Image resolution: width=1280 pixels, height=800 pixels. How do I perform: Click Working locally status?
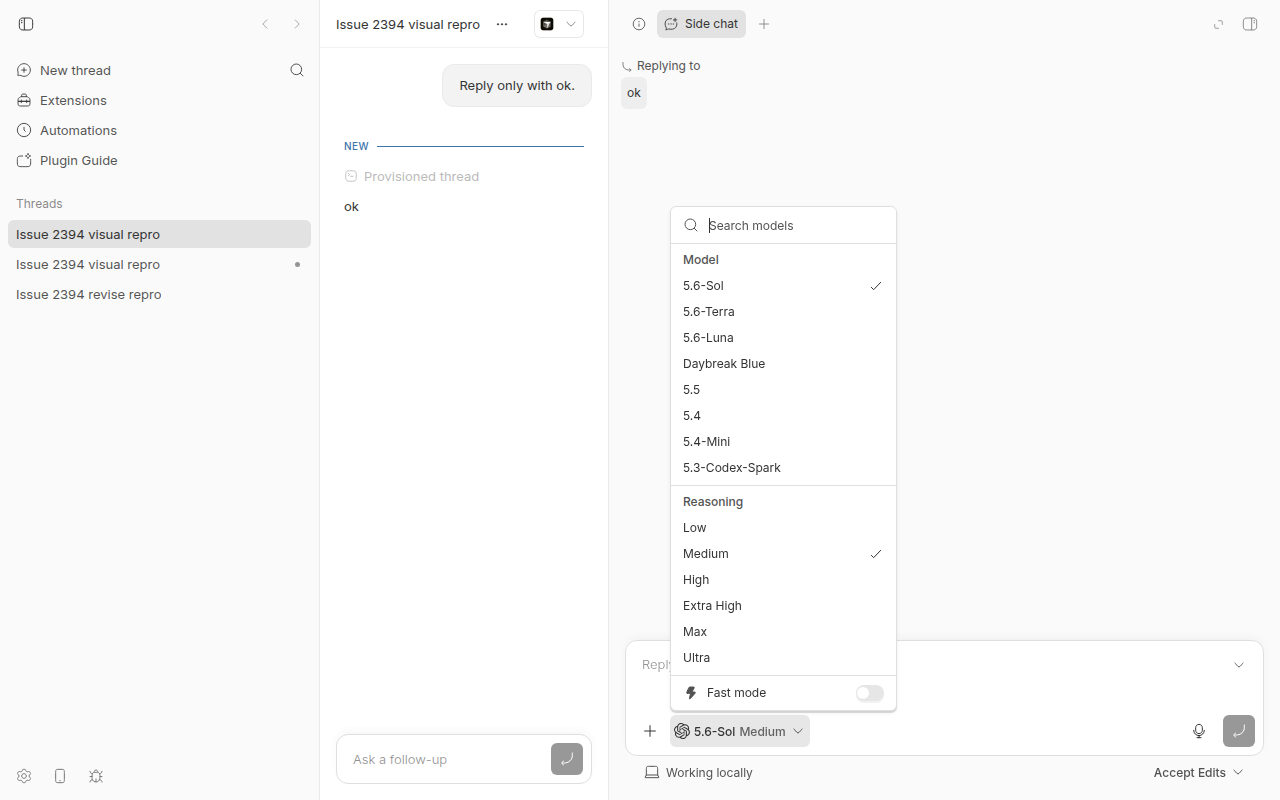coord(698,772)
